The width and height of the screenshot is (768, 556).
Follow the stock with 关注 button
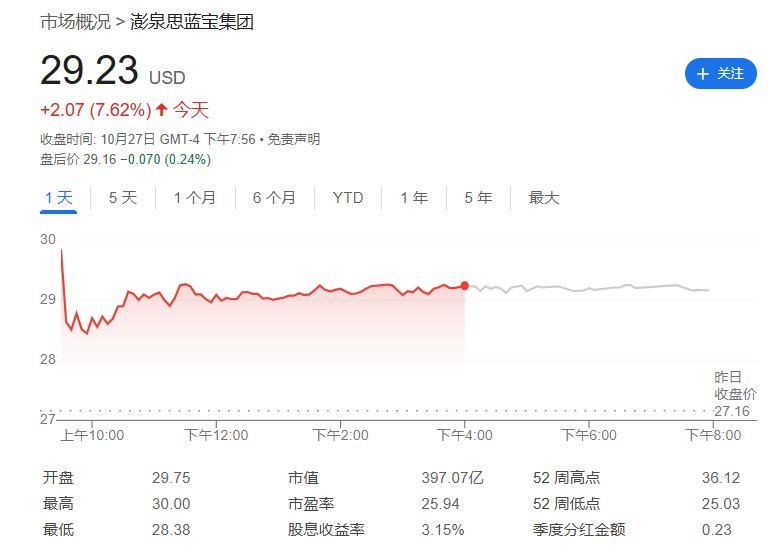tap(720, 73)
